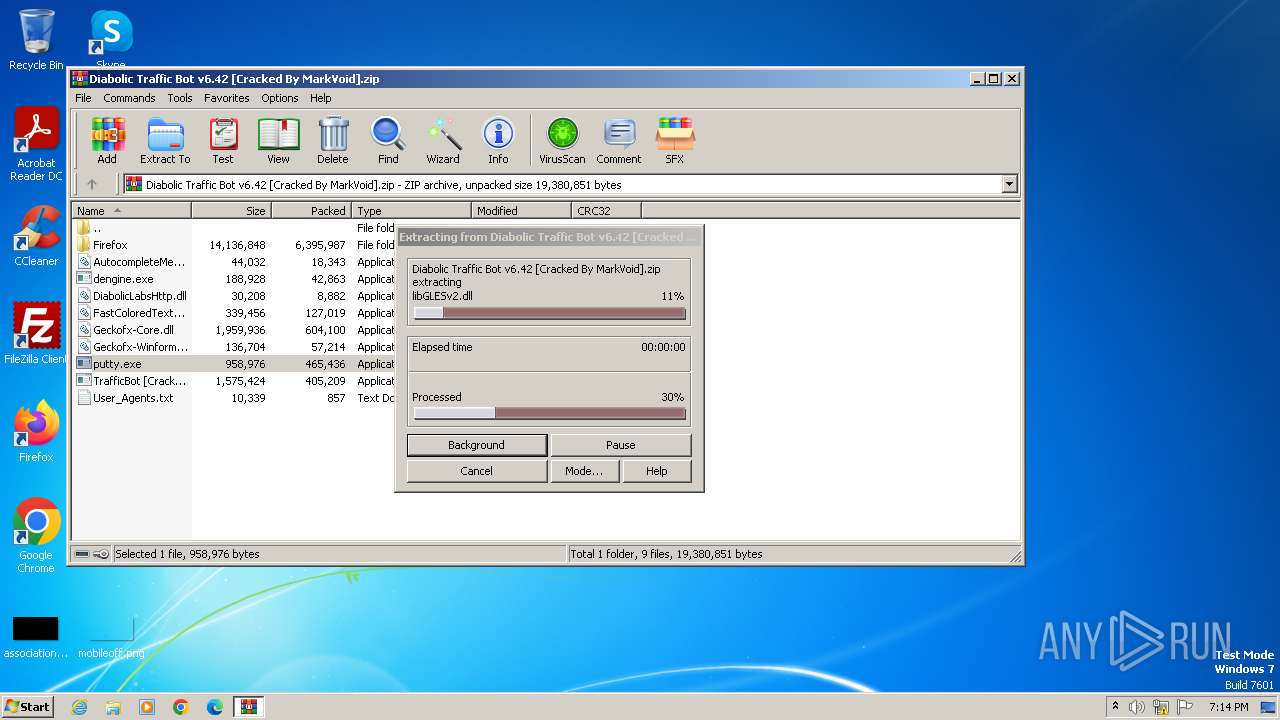Viewport: 1280px width, 720px height.
Task: Sort by the Packed column header
Action: pyautogui.click(x=311, y=211)
